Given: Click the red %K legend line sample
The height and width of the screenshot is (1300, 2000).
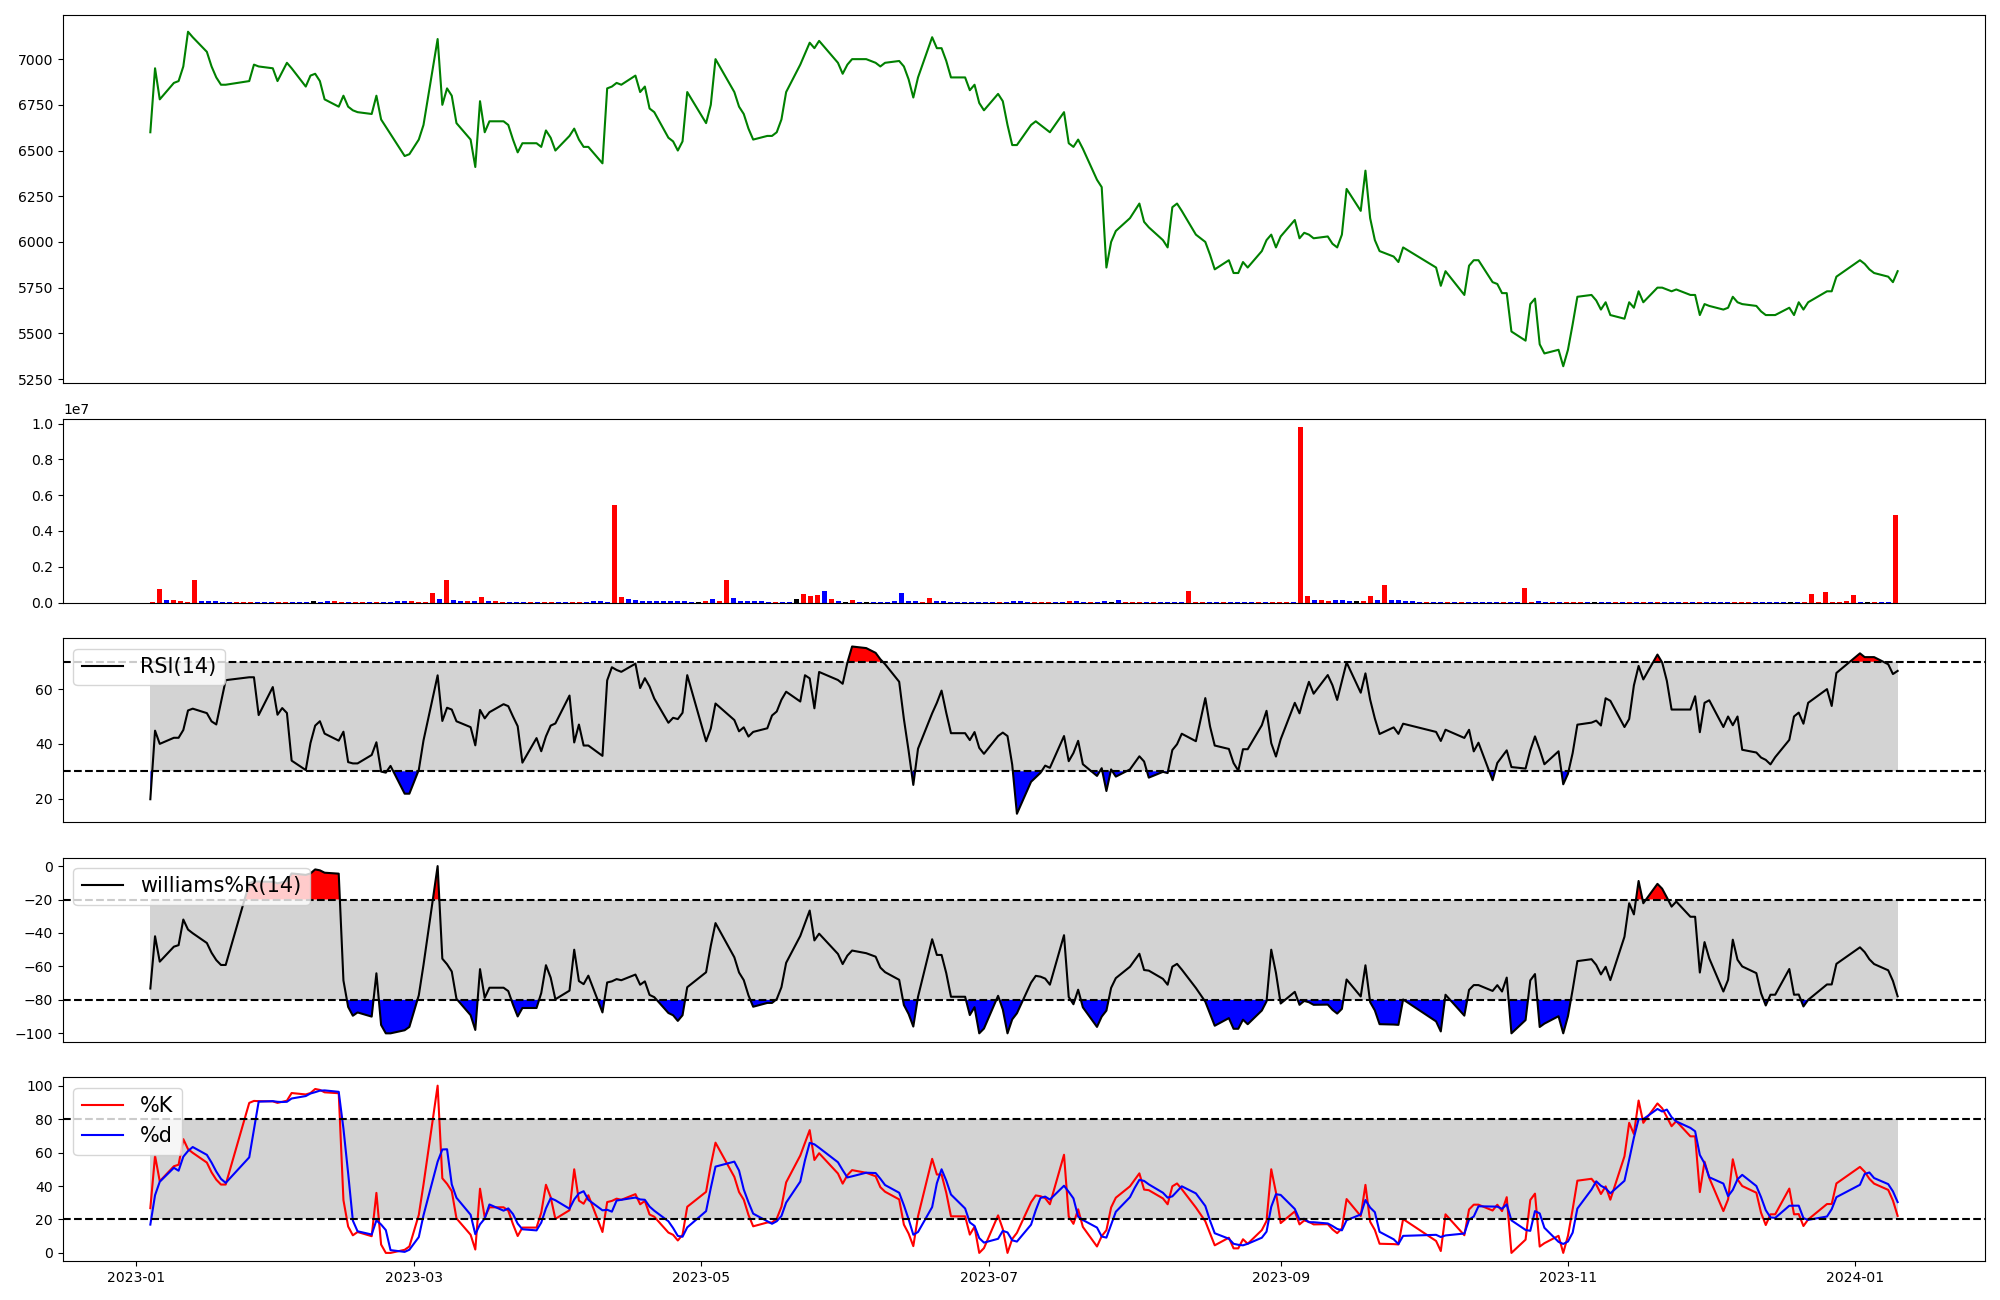Looking at the screenshot, I should 103,1105.
